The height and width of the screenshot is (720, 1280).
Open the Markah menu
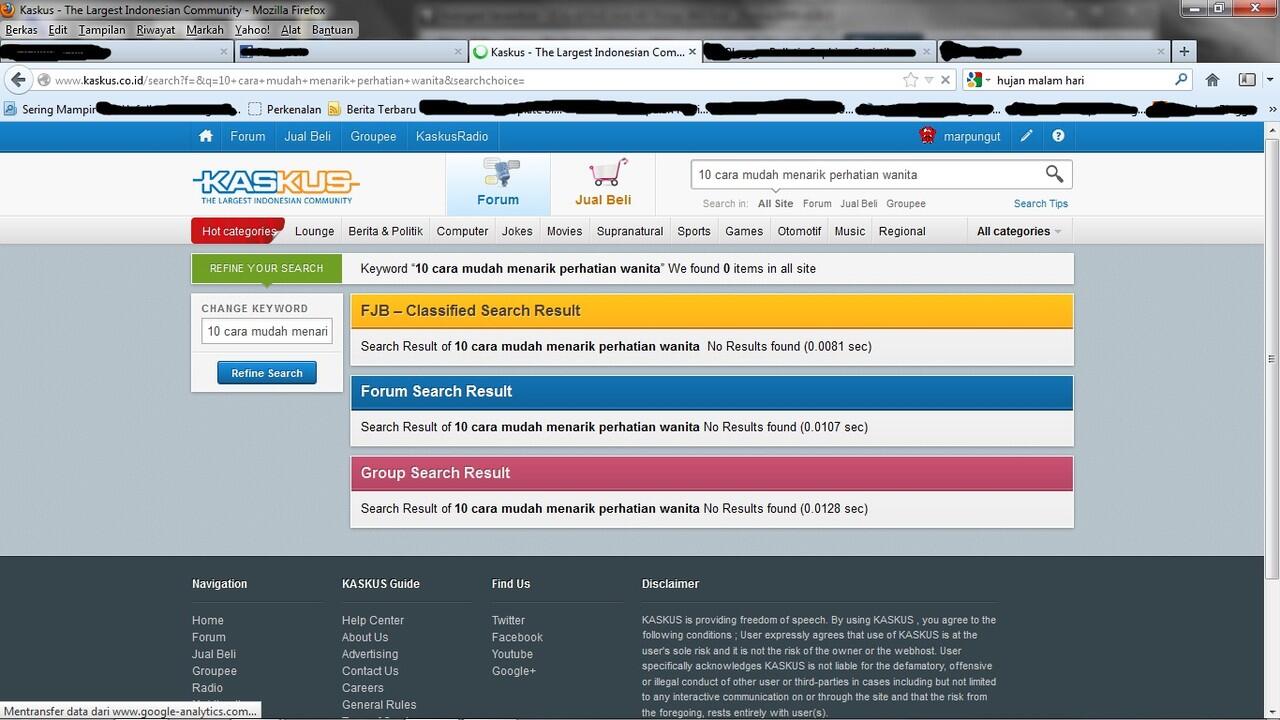205,30
